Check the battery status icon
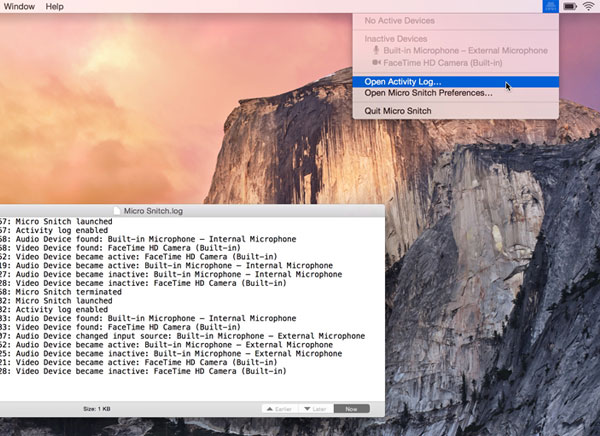The width and height of the screenshot is (600, 436). pos(570,6)
